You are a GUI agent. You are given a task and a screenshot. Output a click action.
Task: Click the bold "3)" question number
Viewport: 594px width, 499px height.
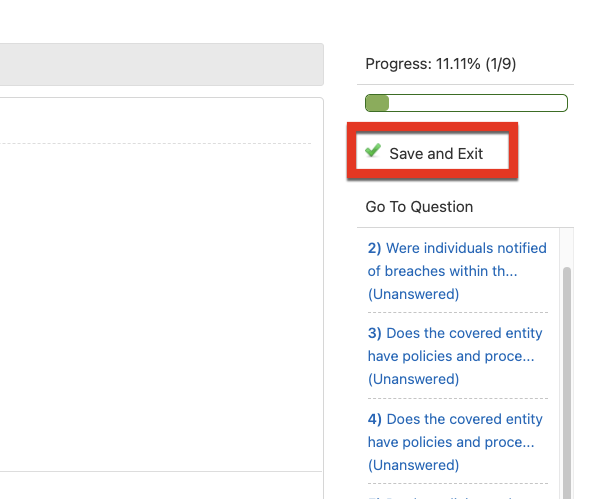click(x=374, y=333)
